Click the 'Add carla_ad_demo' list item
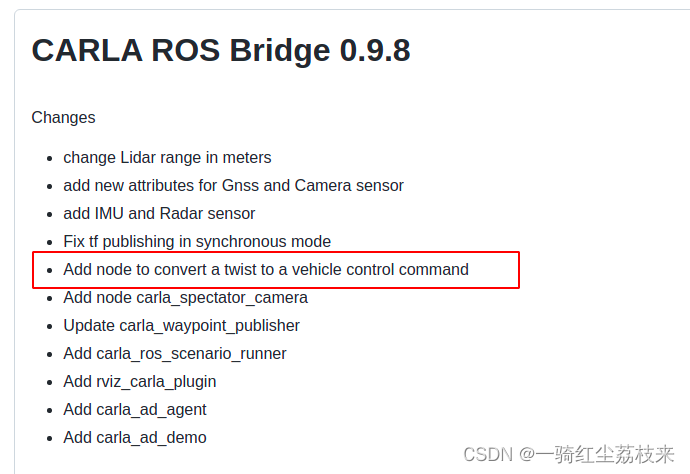Screen dimensions: 690x474 point(135,437)
